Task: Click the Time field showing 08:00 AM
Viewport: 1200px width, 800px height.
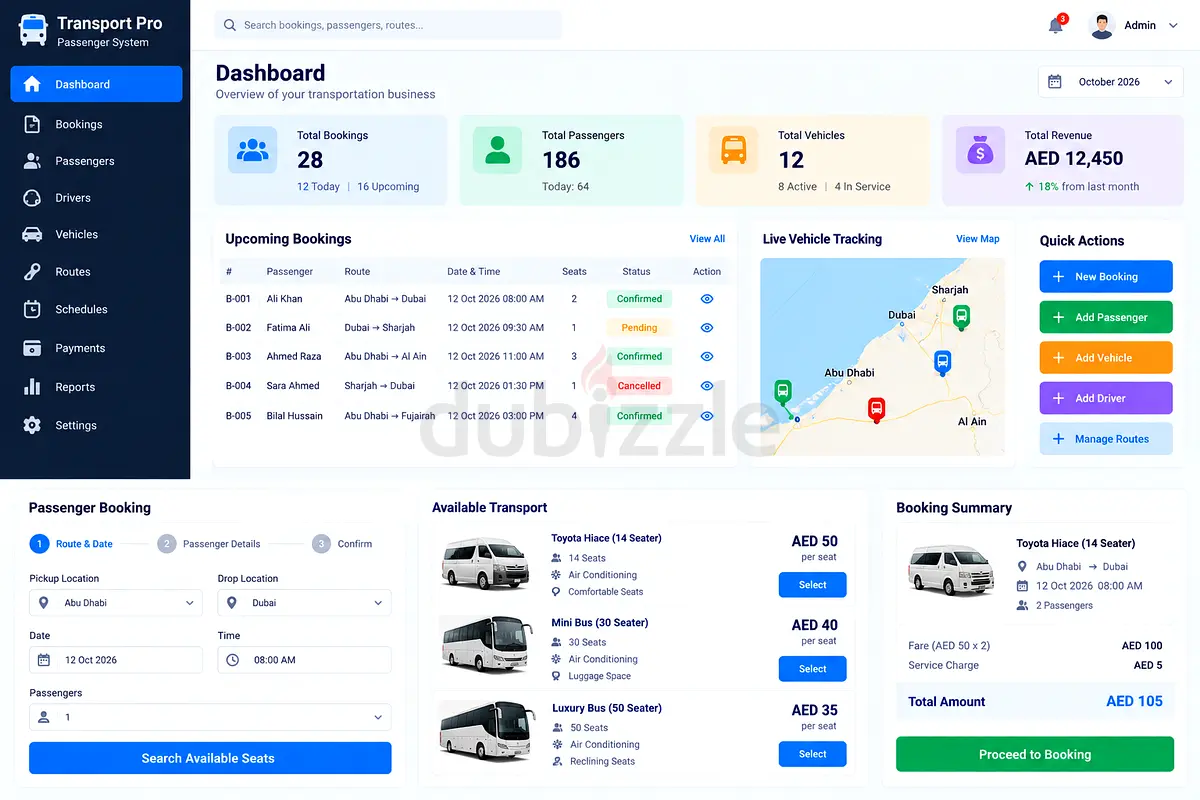Action: (304, 660)
